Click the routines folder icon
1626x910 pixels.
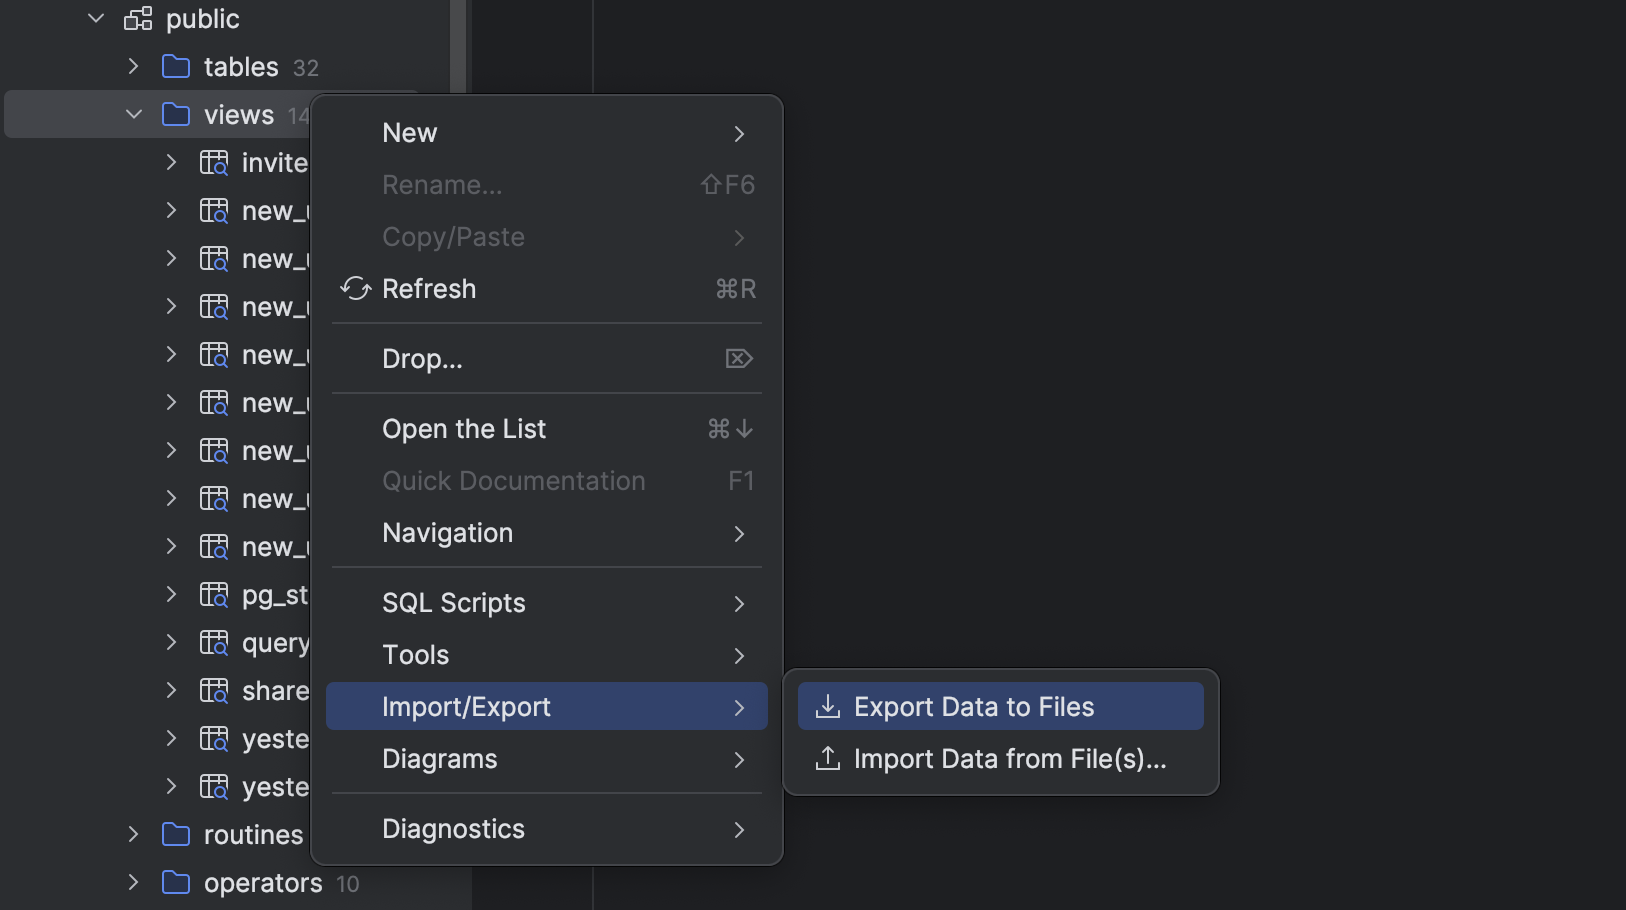pyautogui.click(x=176, y=835)
